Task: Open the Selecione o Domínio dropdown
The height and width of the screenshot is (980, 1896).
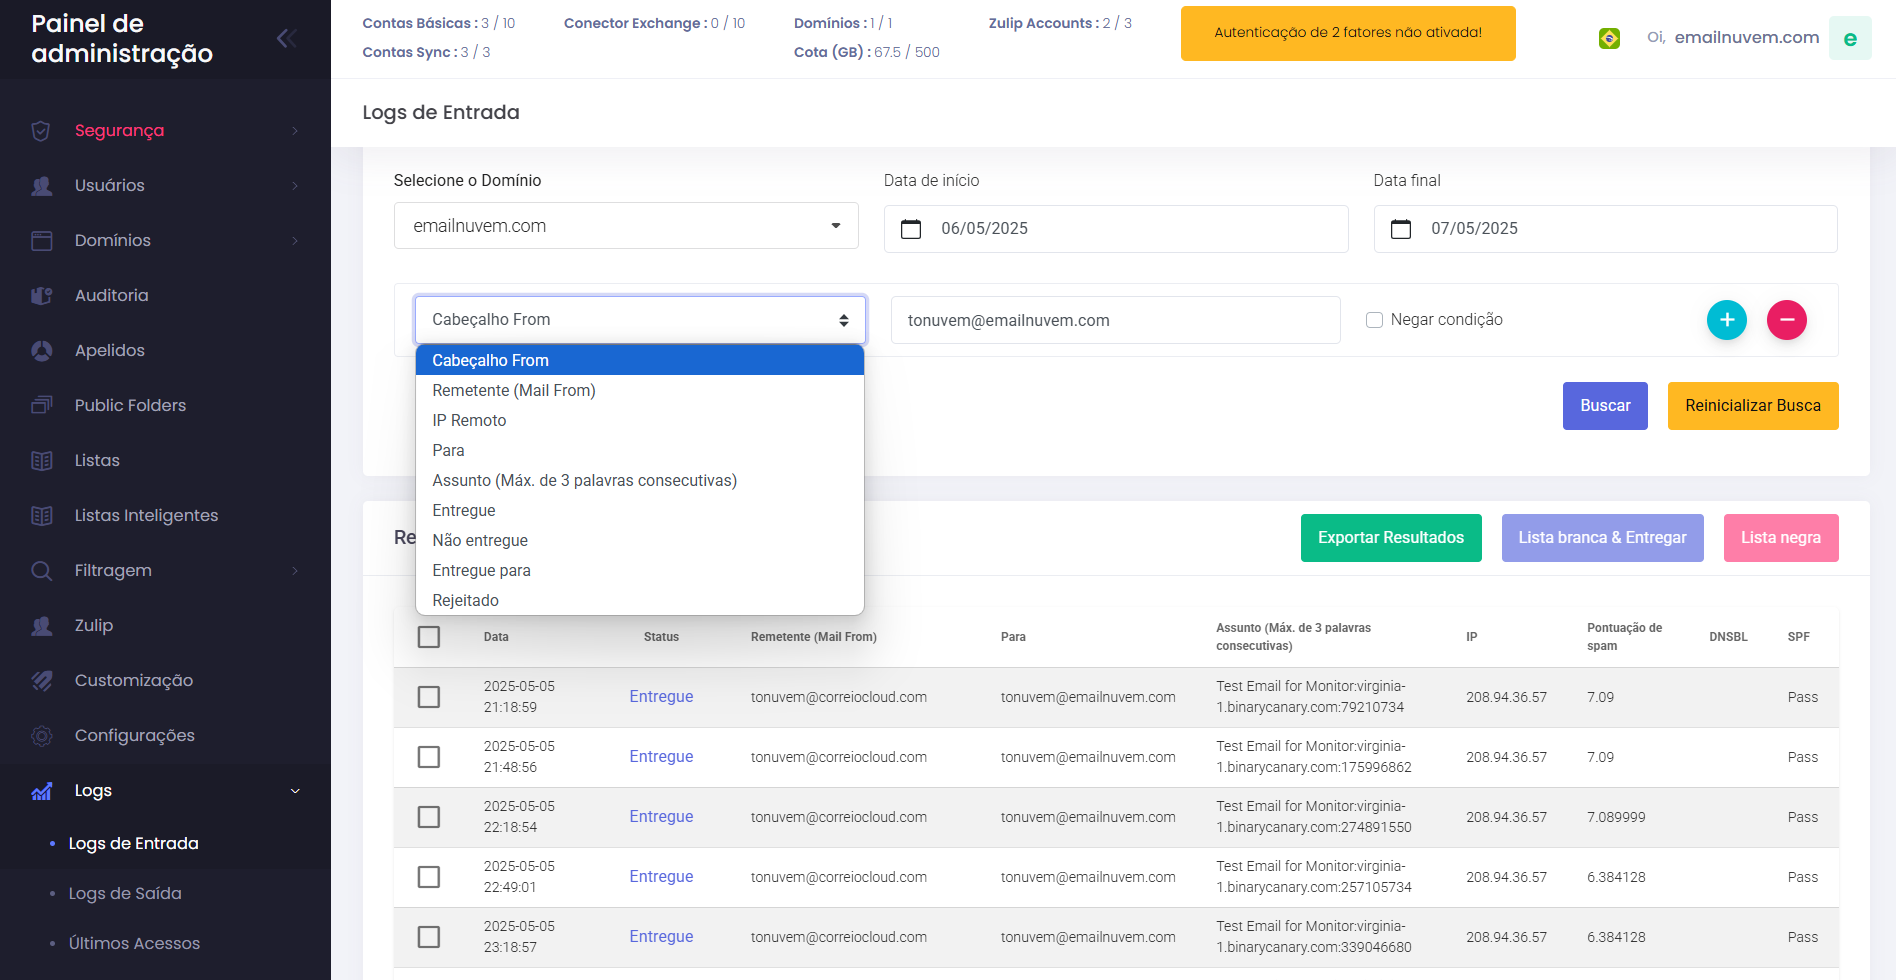Action: pos(625,226)
